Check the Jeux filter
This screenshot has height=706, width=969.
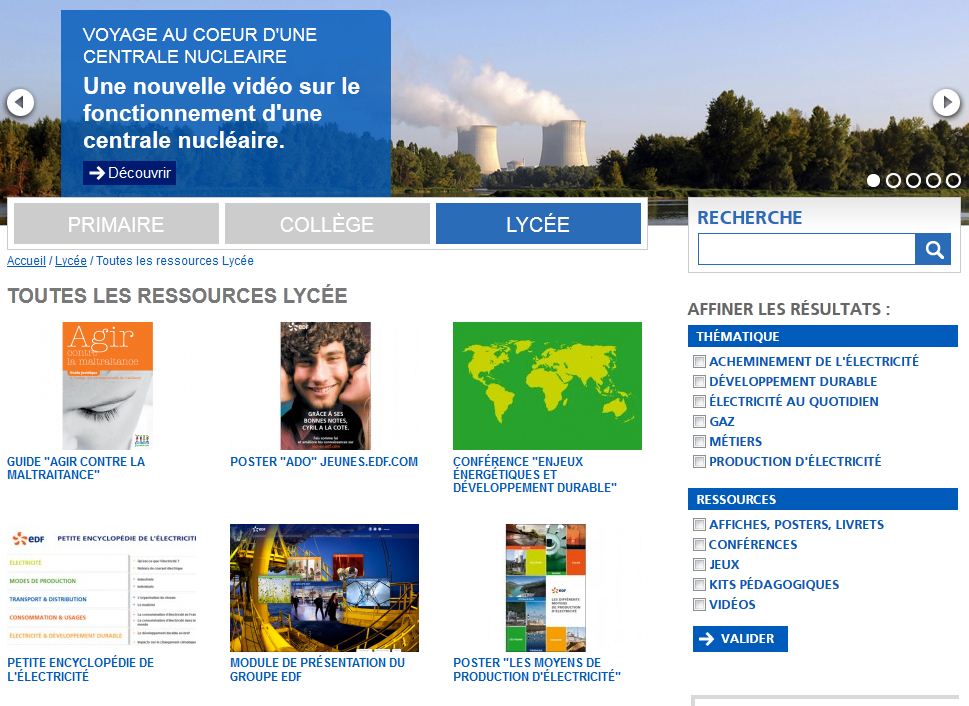(699, 564)
